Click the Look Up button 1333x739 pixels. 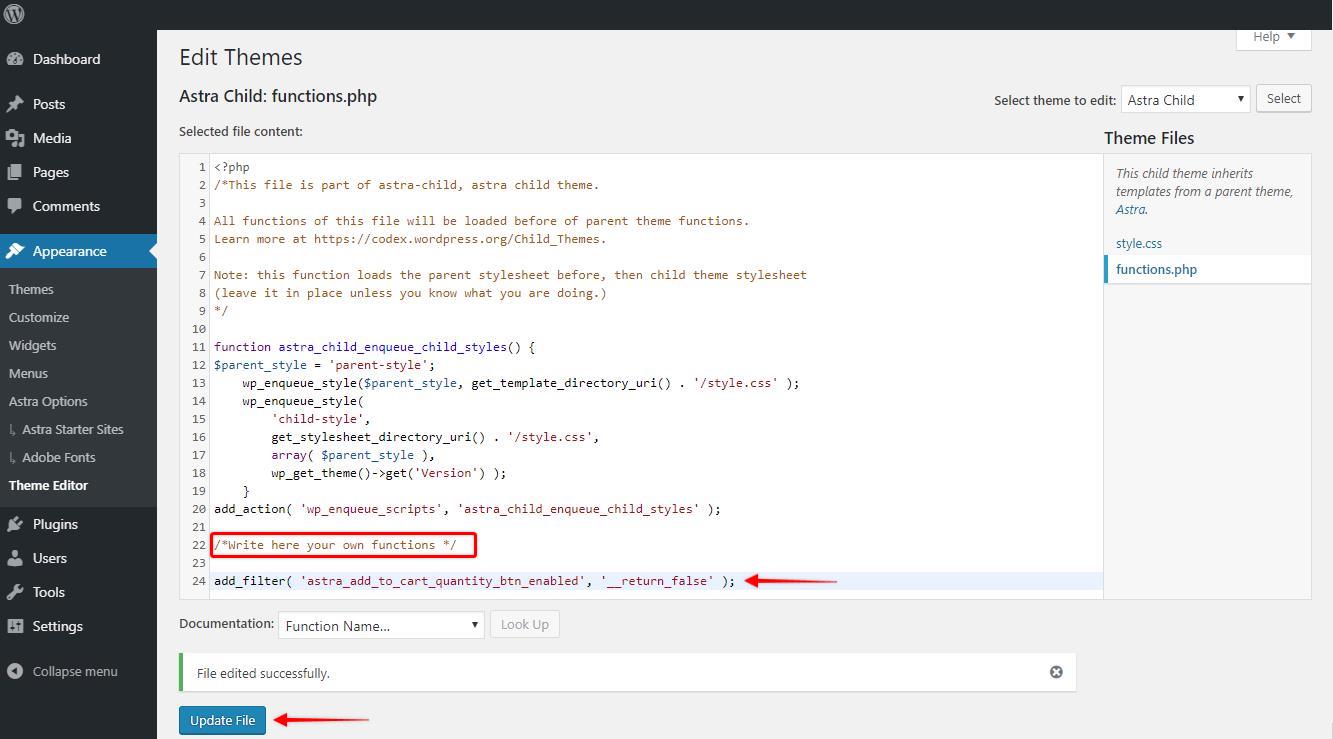pos(525,624)
